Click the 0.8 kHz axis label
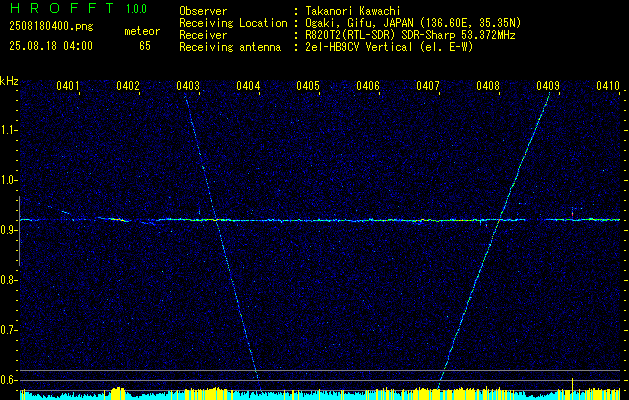 (7, 280)
